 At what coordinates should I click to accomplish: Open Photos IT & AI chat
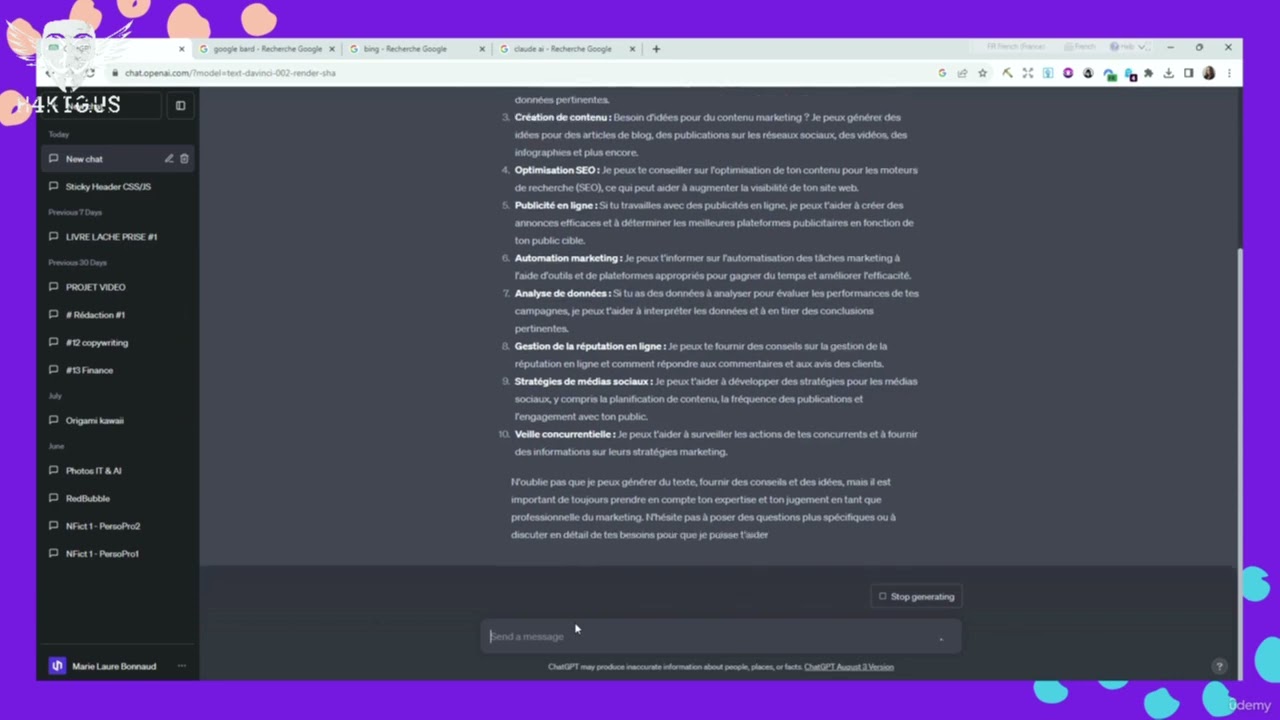pyautogui.click(x=118, y=471)
